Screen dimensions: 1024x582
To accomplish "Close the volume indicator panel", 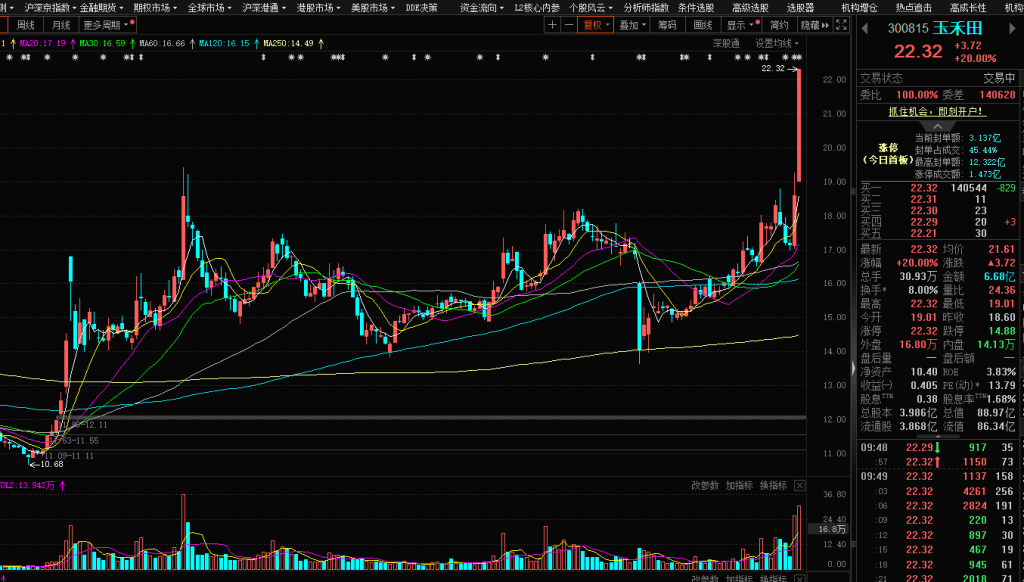I will 799,485.
